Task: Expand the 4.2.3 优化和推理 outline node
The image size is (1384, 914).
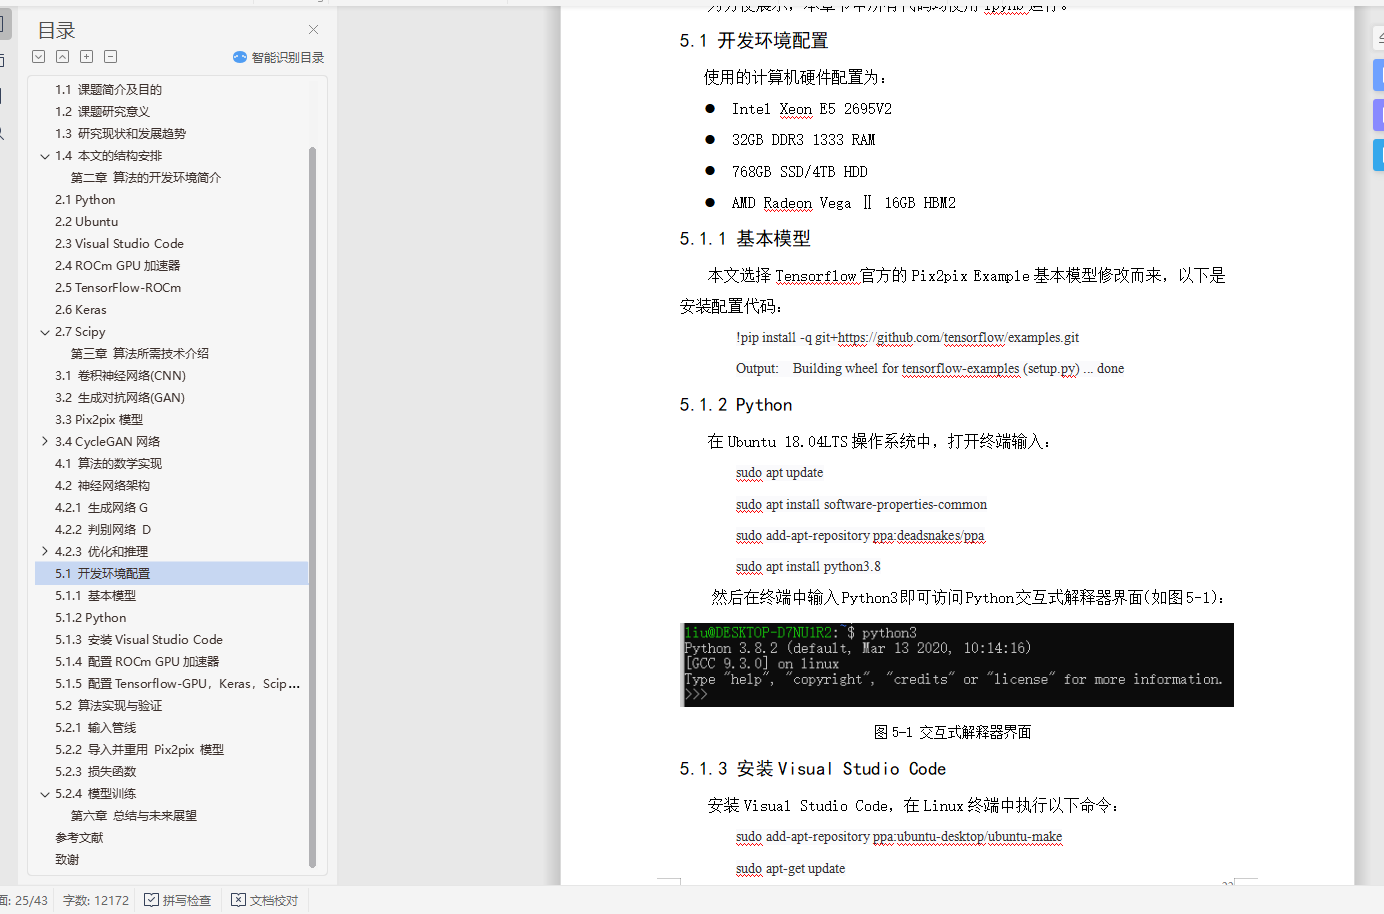Action: (45, 551)
